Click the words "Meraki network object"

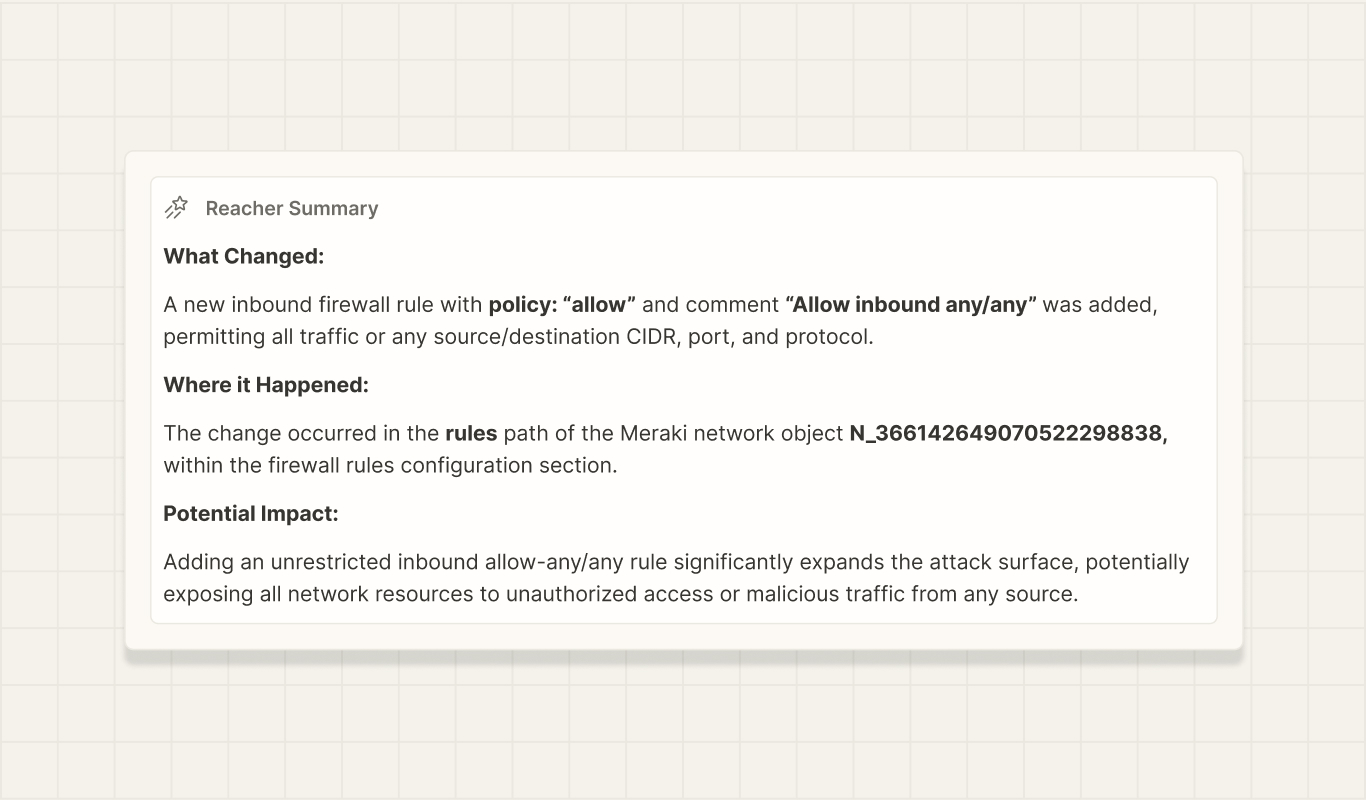coord(732,433)
